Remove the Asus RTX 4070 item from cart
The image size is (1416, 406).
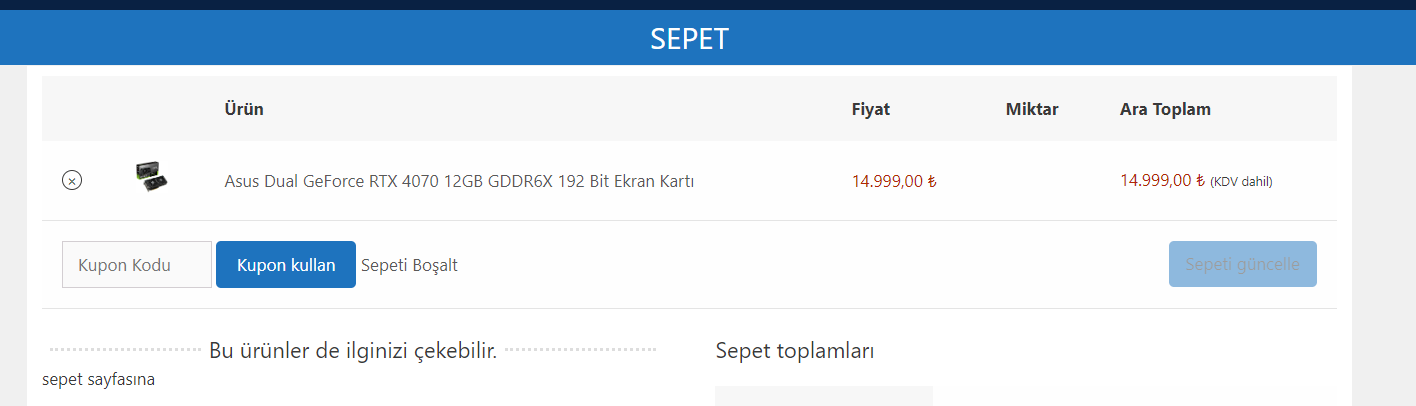[x=72, y=181]
